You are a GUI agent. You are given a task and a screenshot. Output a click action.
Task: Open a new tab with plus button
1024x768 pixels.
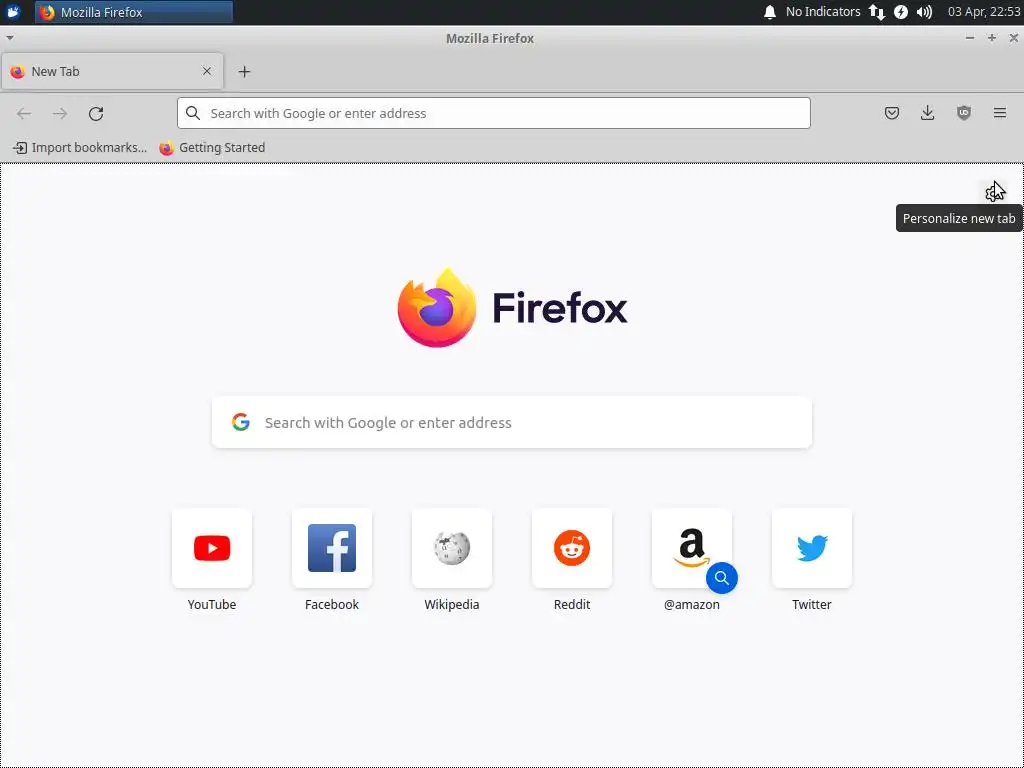[244, 72]
